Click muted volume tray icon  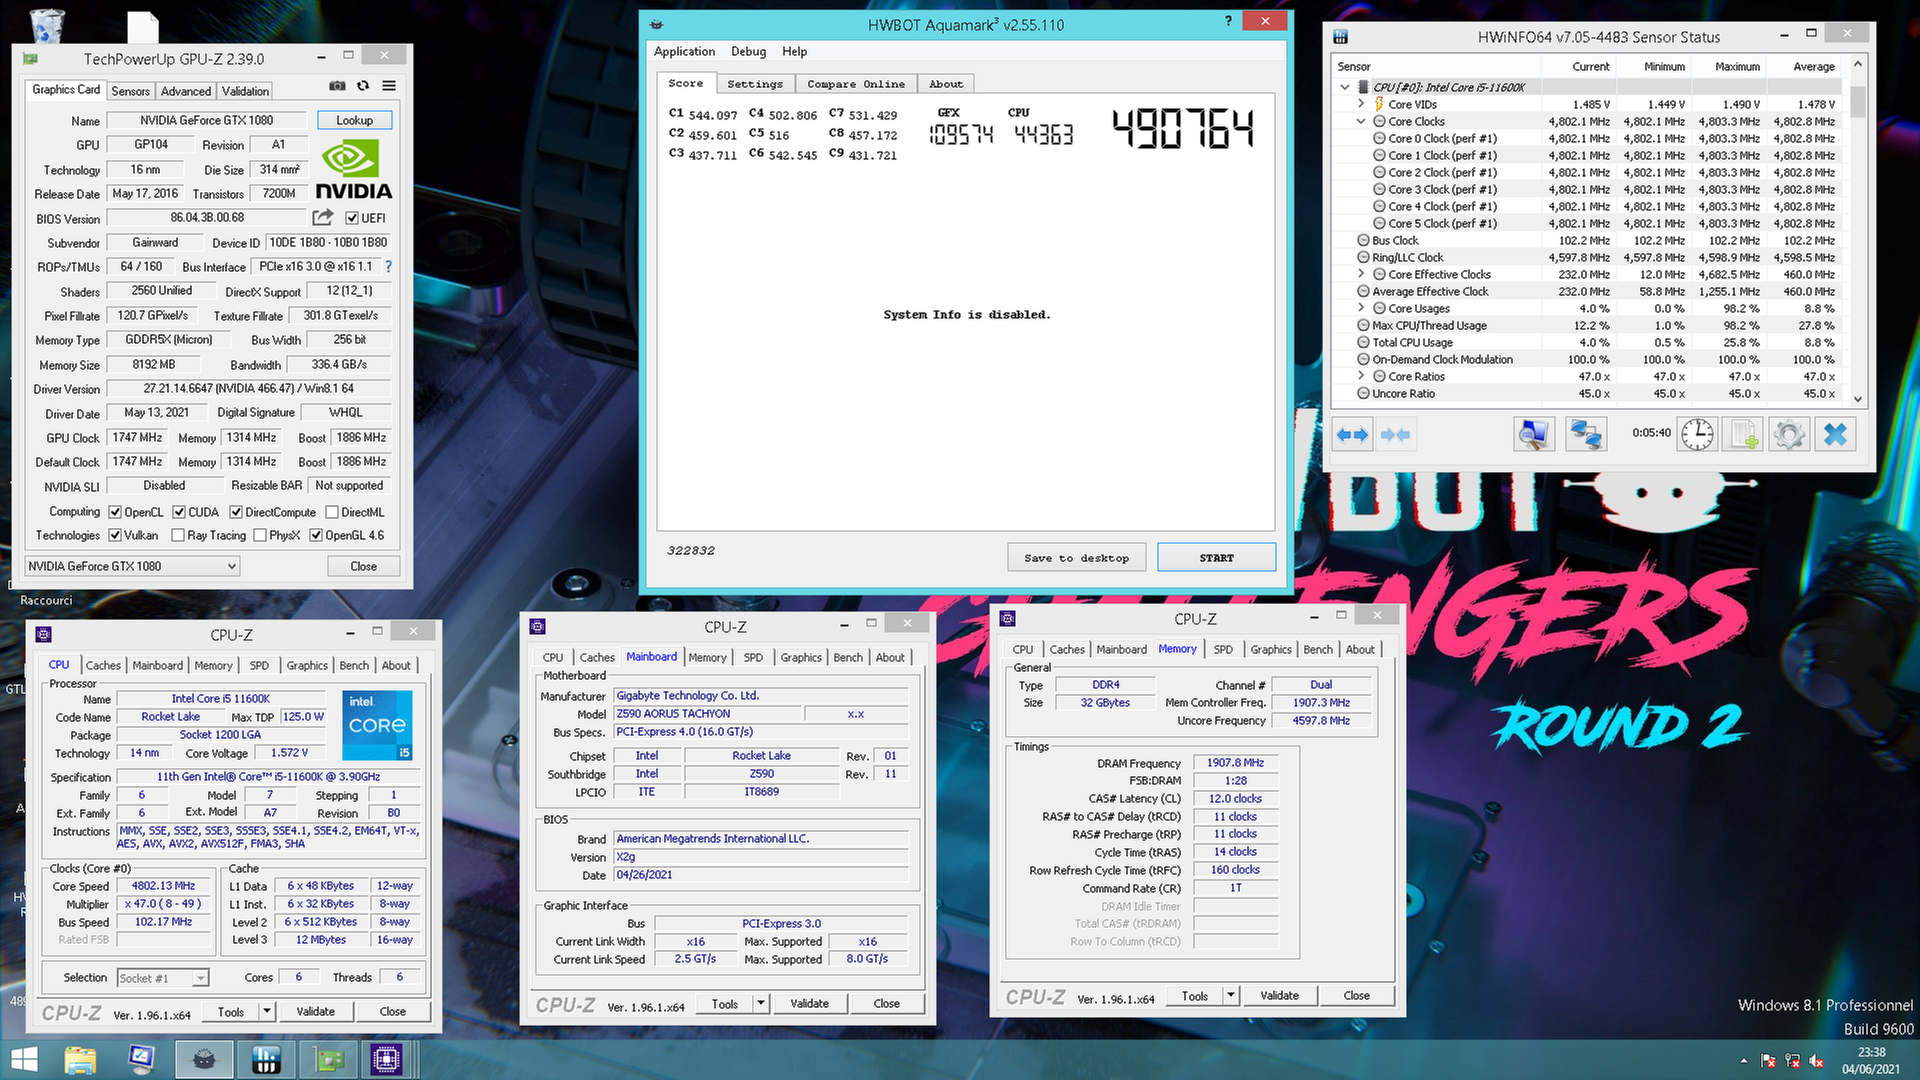point(1816,1061)
